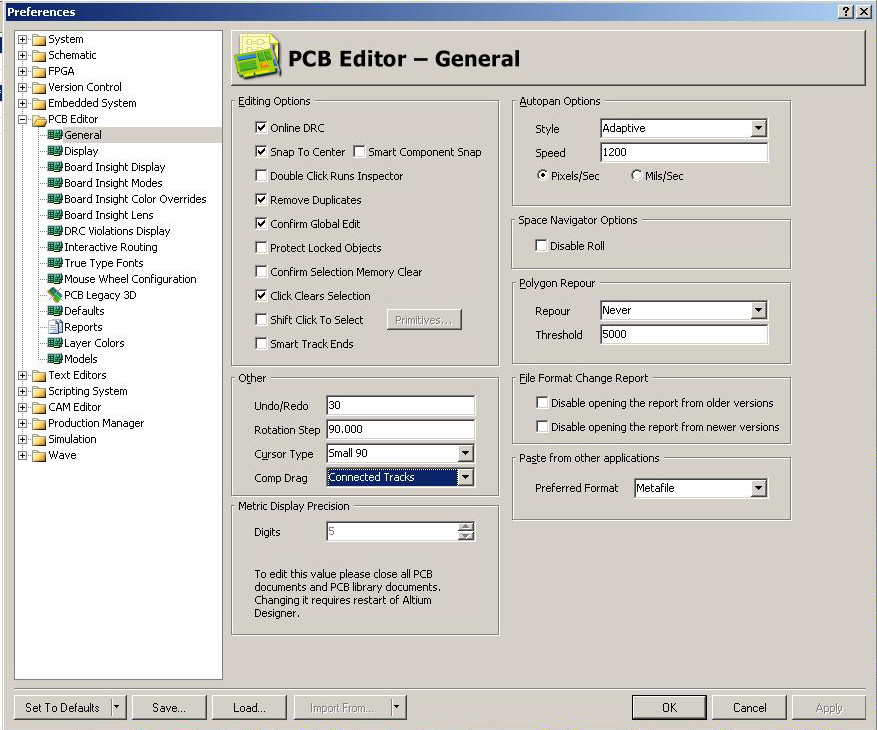Click the General page icon in tree

point(55,135)
